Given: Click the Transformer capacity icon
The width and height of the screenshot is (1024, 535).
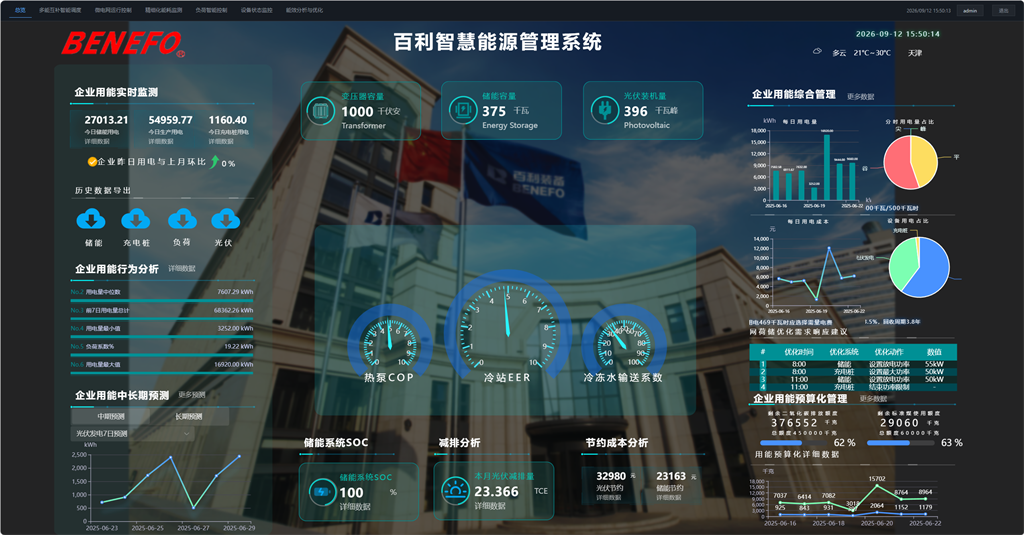Looking at the screenshot, I should pyautogui.click(x=320, y=110).
